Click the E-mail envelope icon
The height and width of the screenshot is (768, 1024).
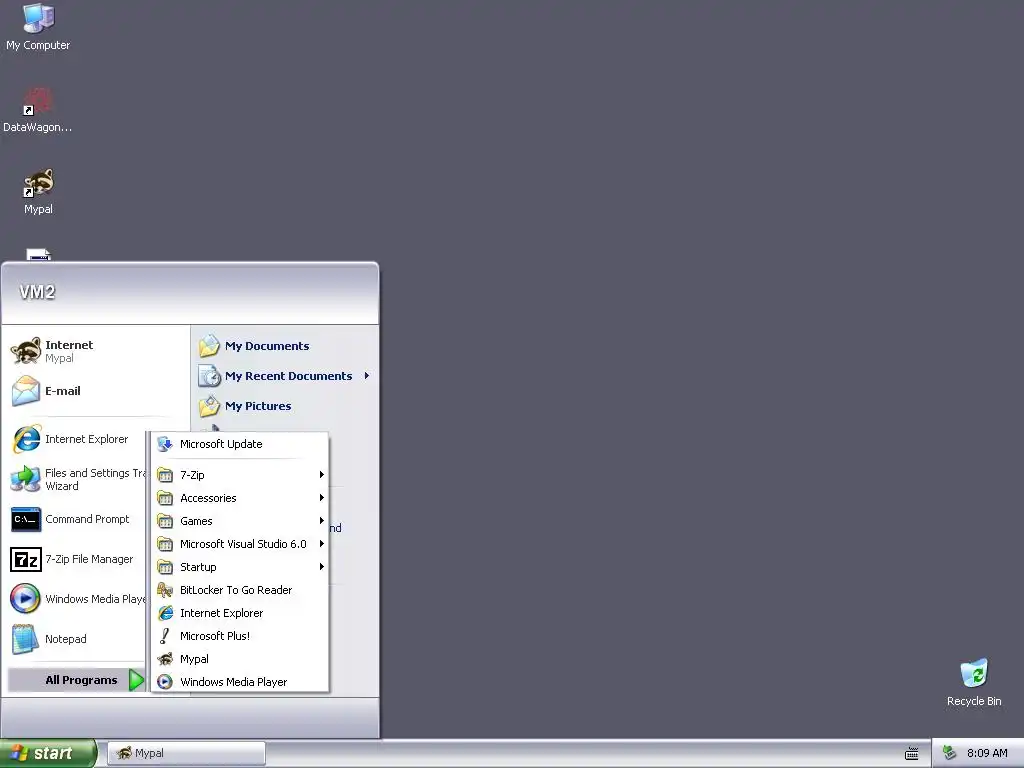(x=26, y=391)
